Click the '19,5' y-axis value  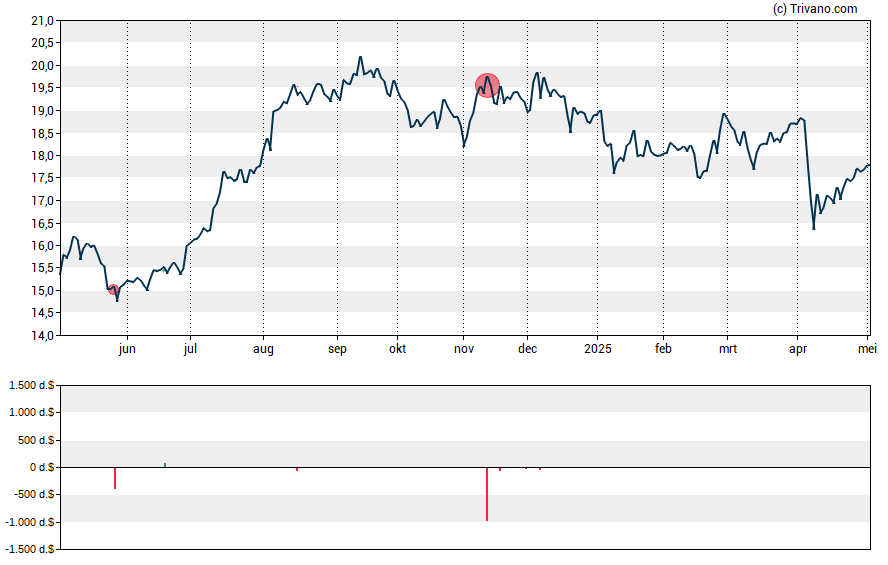(42, 88)
